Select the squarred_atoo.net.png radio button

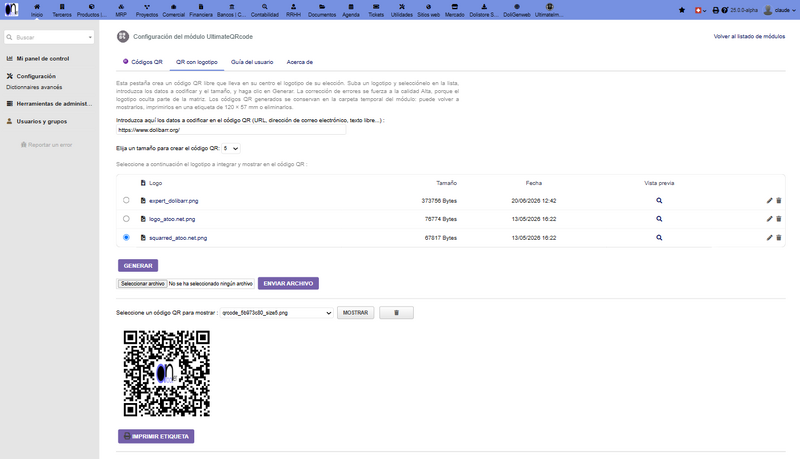126,237
